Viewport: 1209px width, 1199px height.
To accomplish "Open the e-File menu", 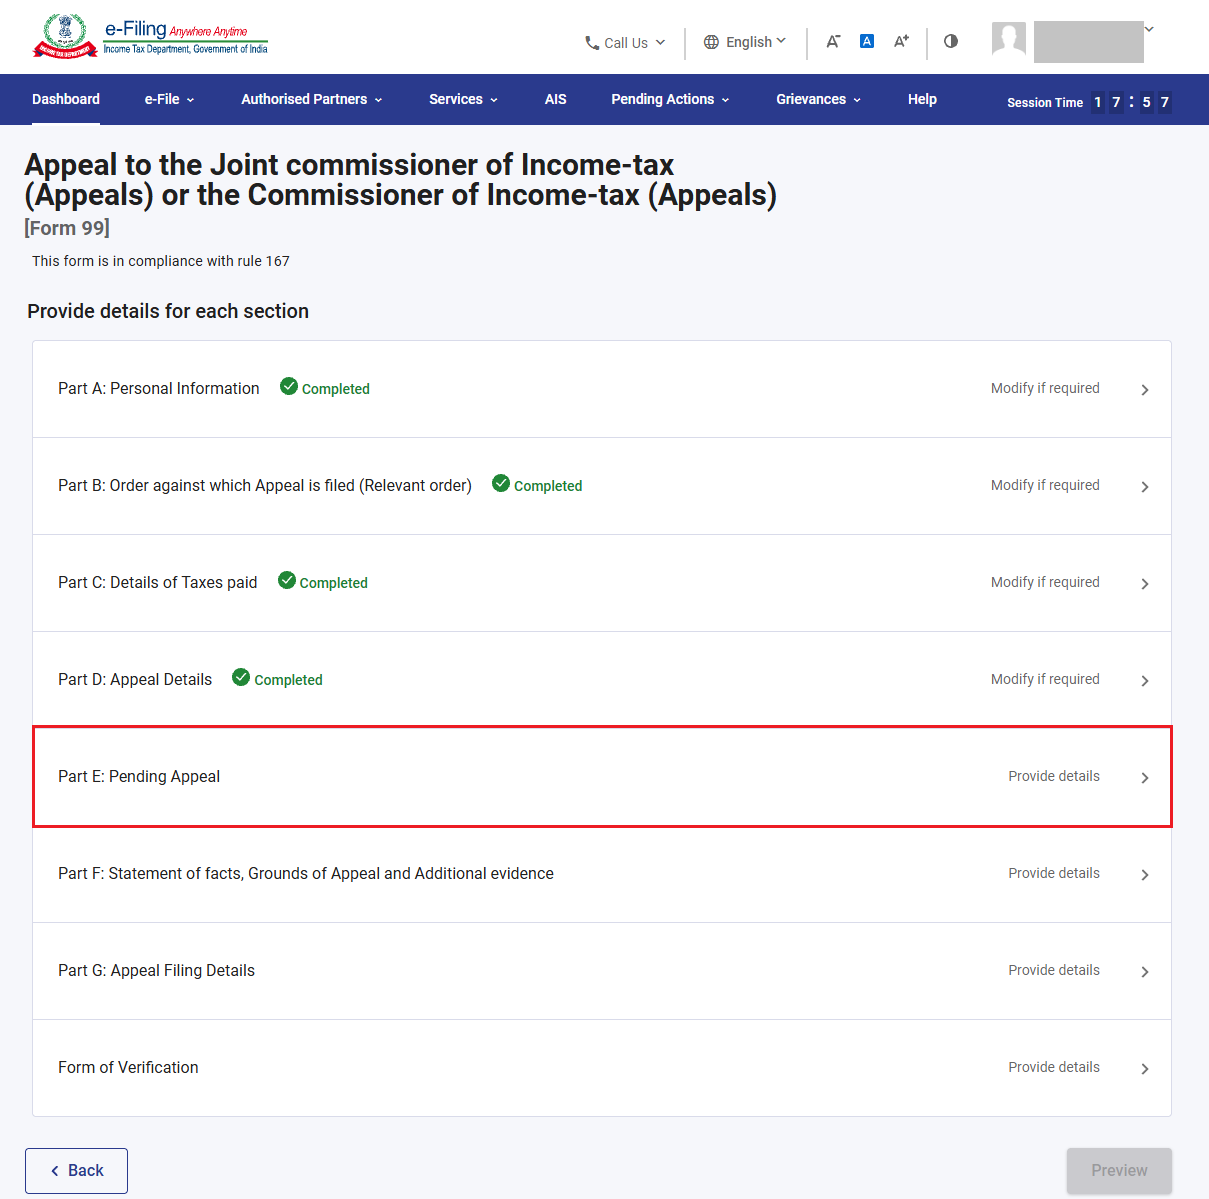I will tap(169, 99).
